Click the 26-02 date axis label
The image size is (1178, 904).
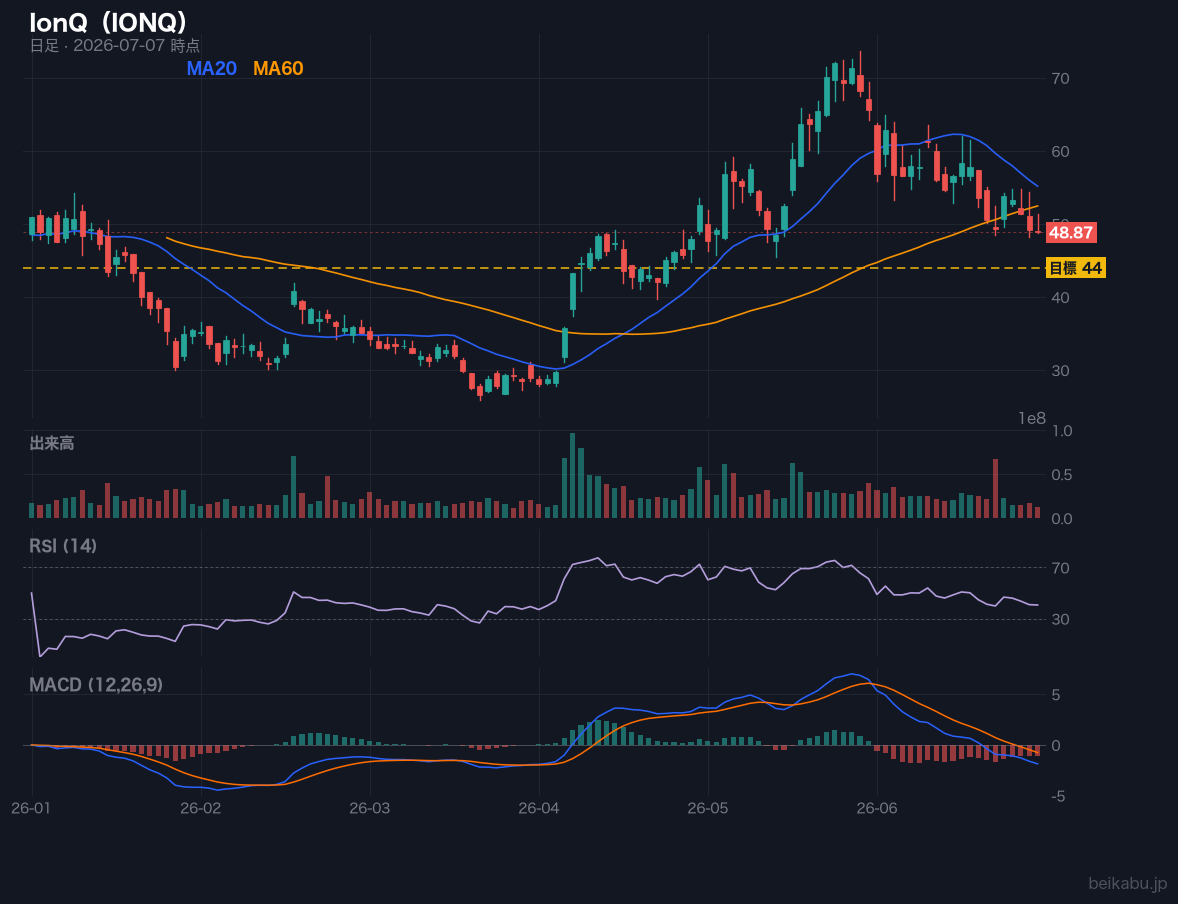201,809
